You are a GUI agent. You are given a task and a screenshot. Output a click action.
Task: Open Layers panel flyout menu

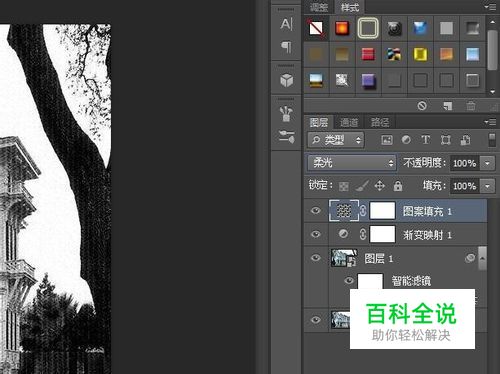click(490, 122)
